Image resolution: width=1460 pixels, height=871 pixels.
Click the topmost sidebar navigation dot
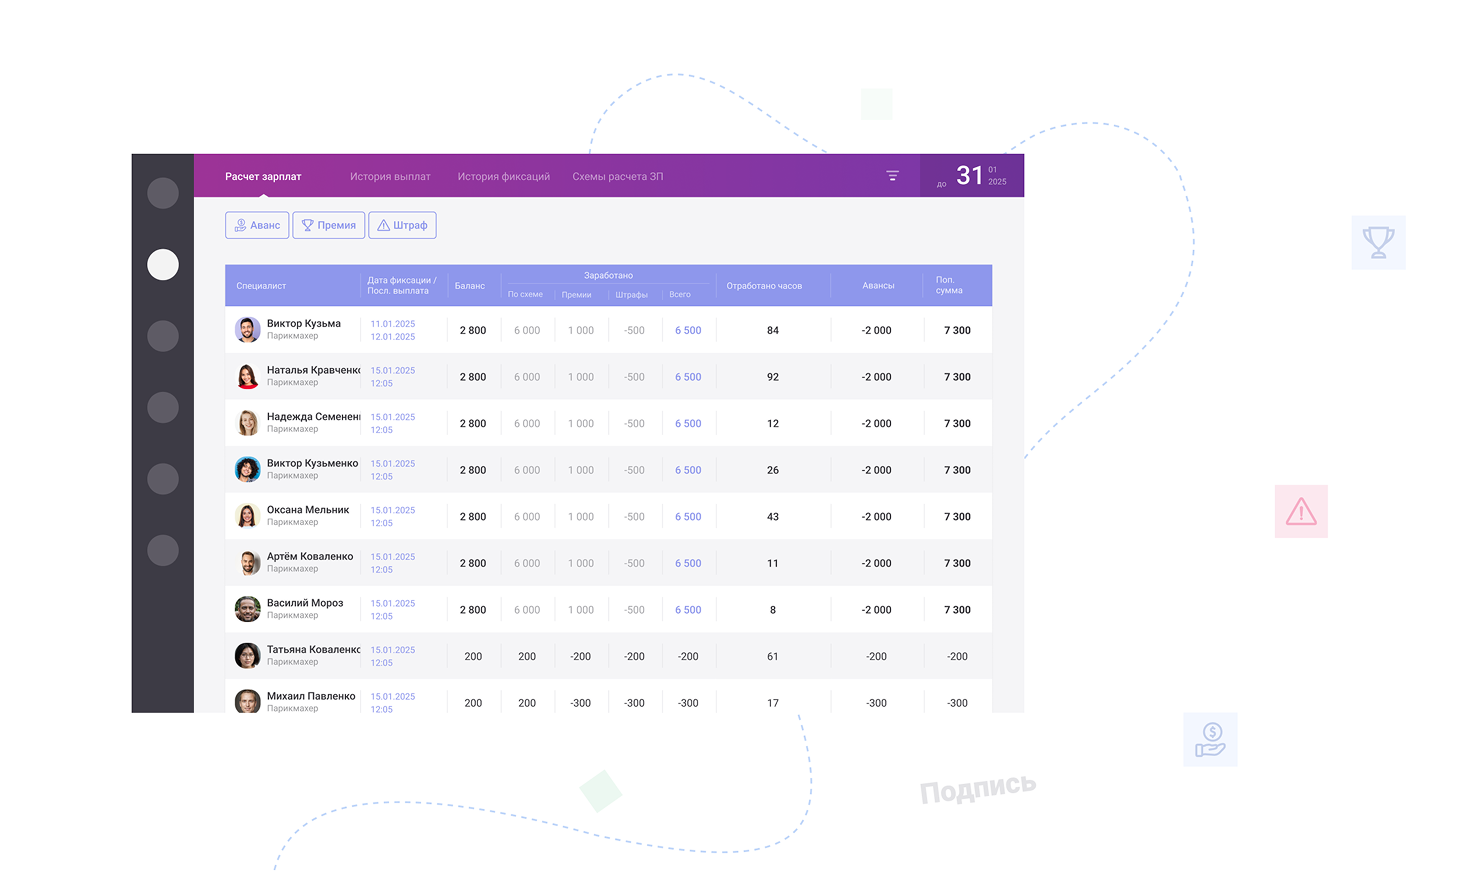163,193
